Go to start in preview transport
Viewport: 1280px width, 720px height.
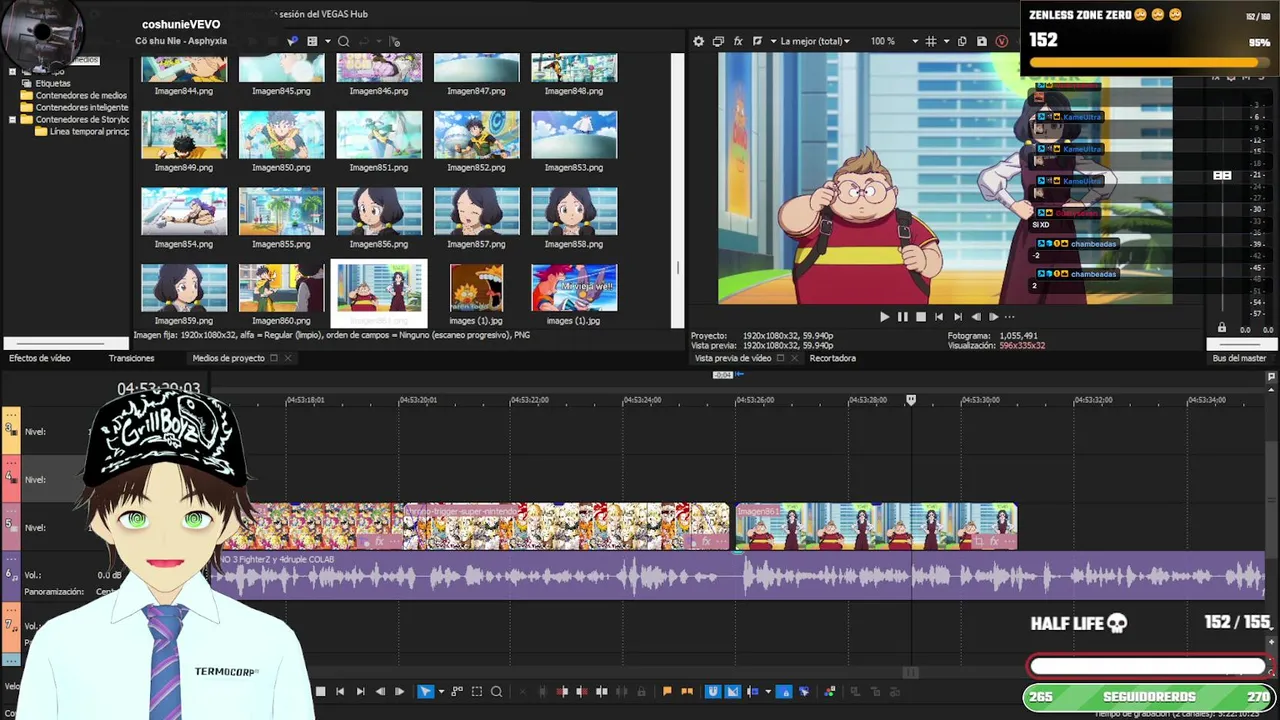tap(938, 317)
